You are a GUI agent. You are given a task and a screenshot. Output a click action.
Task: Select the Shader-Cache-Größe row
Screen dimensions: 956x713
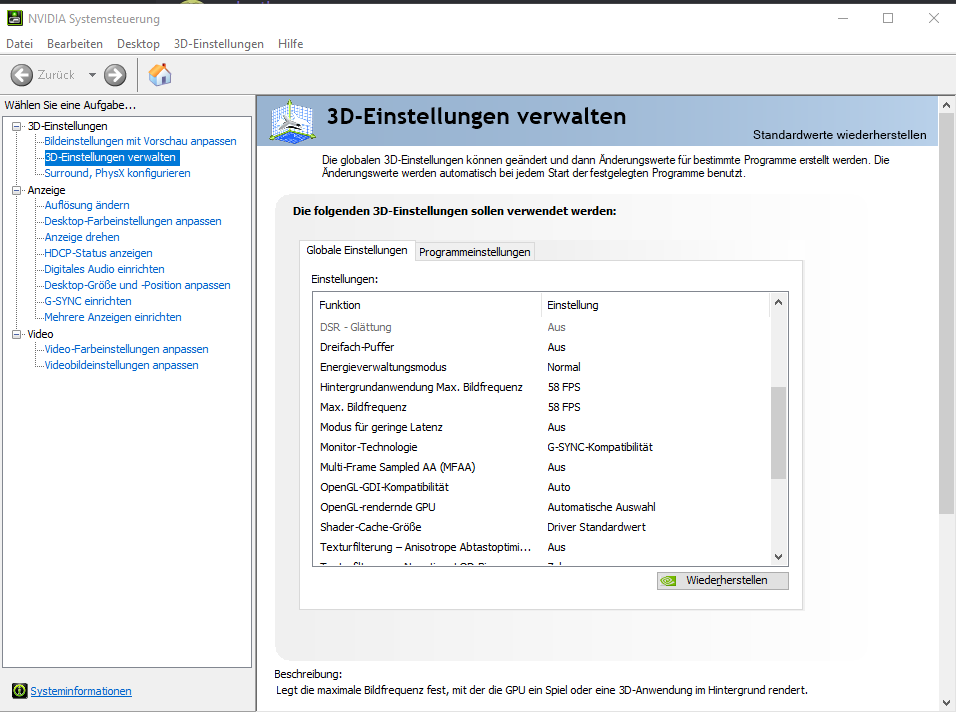(x=541, y=527)
